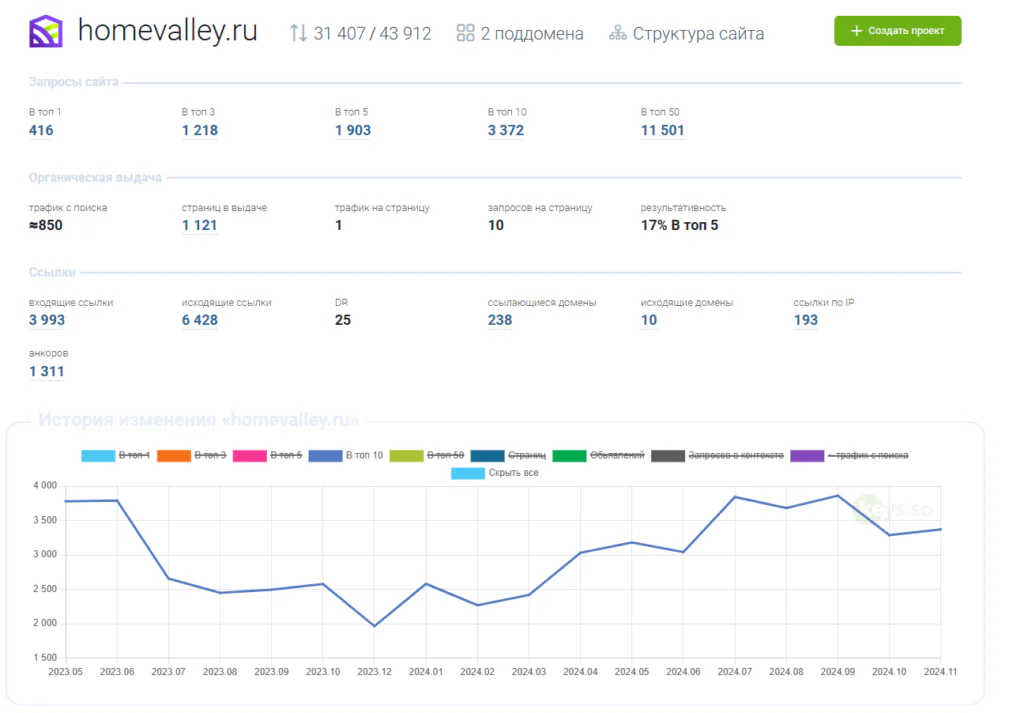Image resolution: width=1024 pixels, height=713 pixels.
Task: Open the 1 311 анкоров value
Action: coord(46,372)
